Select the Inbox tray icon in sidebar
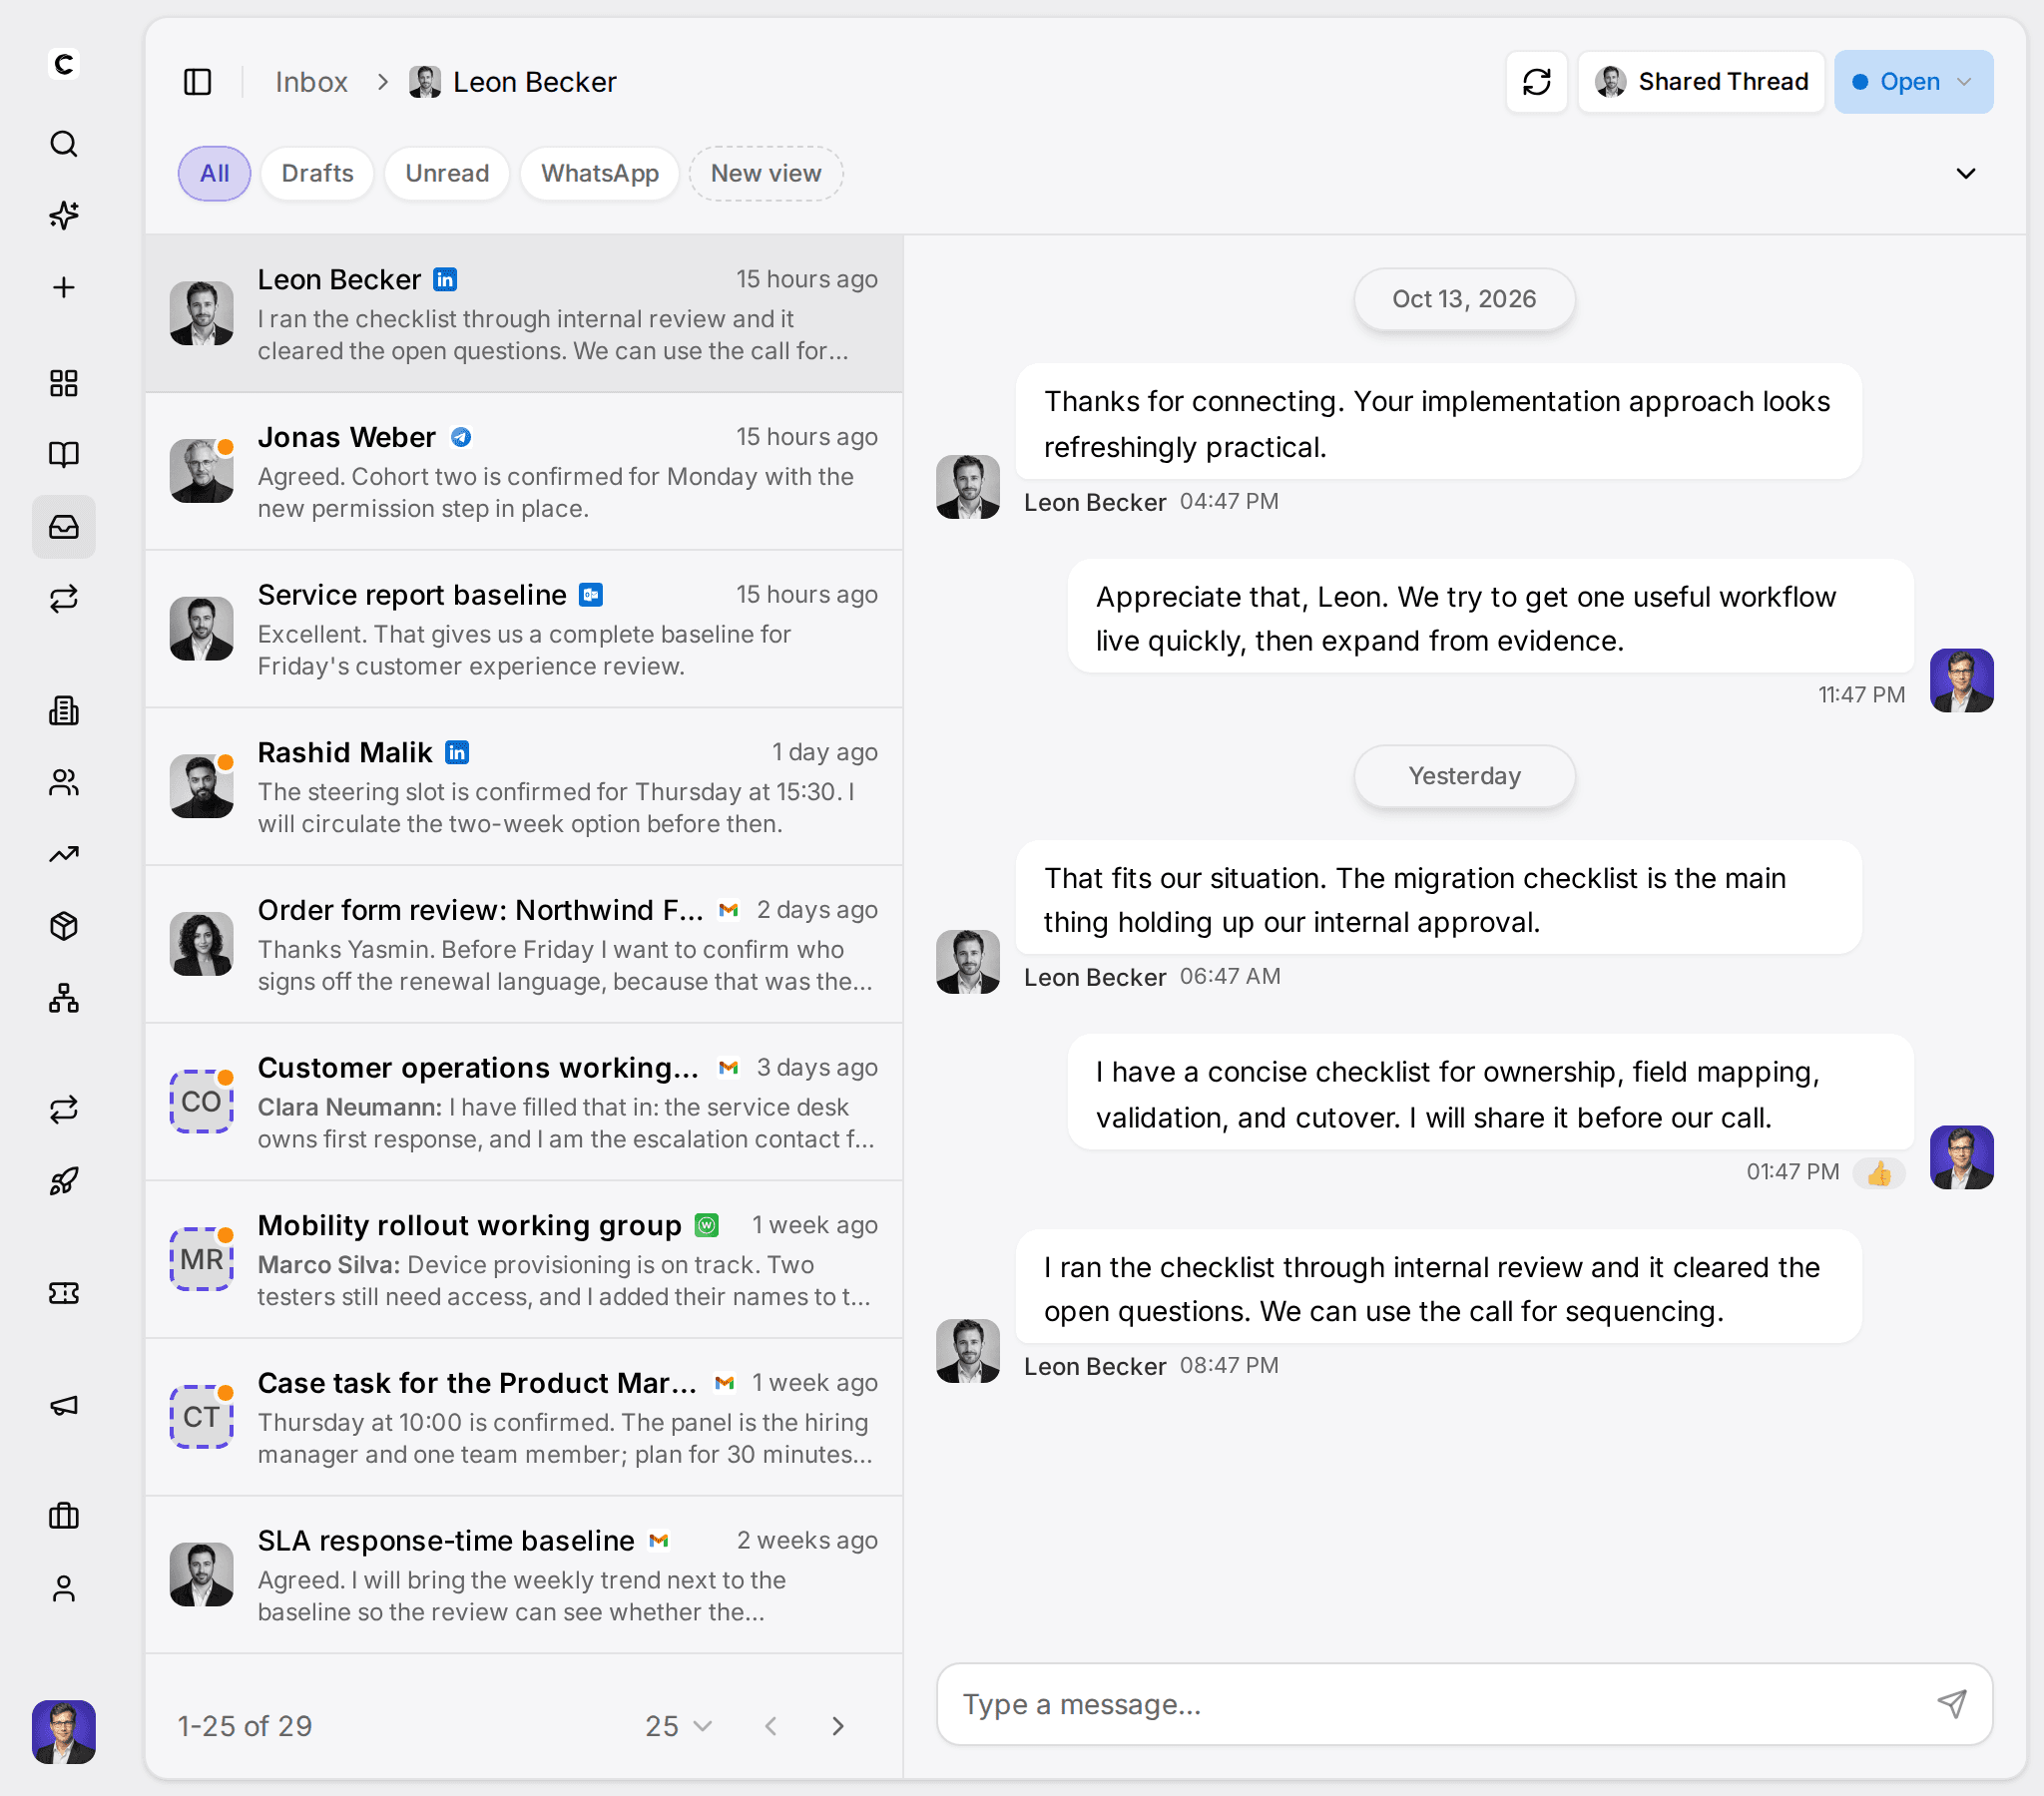The height and width of the screenshot is (1796, 2044). tap(64, 527)
